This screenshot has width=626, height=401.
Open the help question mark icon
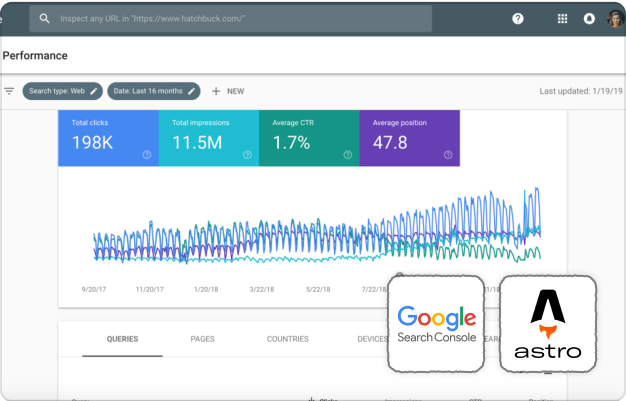pyautogui.click(x=518, y=18)
